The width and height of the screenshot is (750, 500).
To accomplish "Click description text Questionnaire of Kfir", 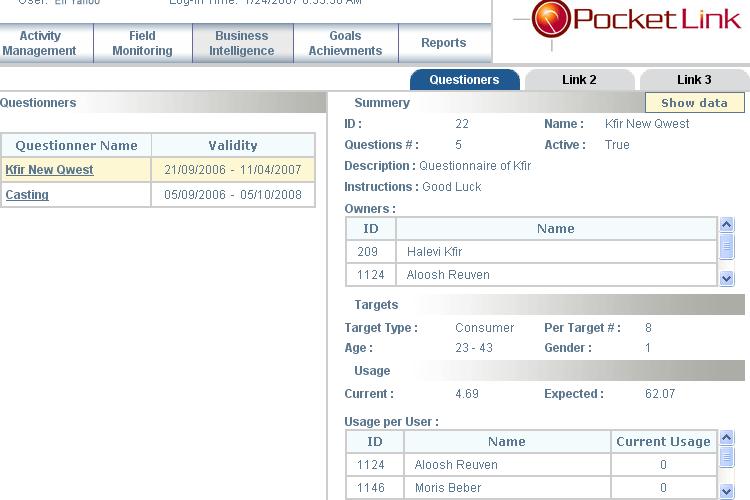I will (x=475, y=166).
